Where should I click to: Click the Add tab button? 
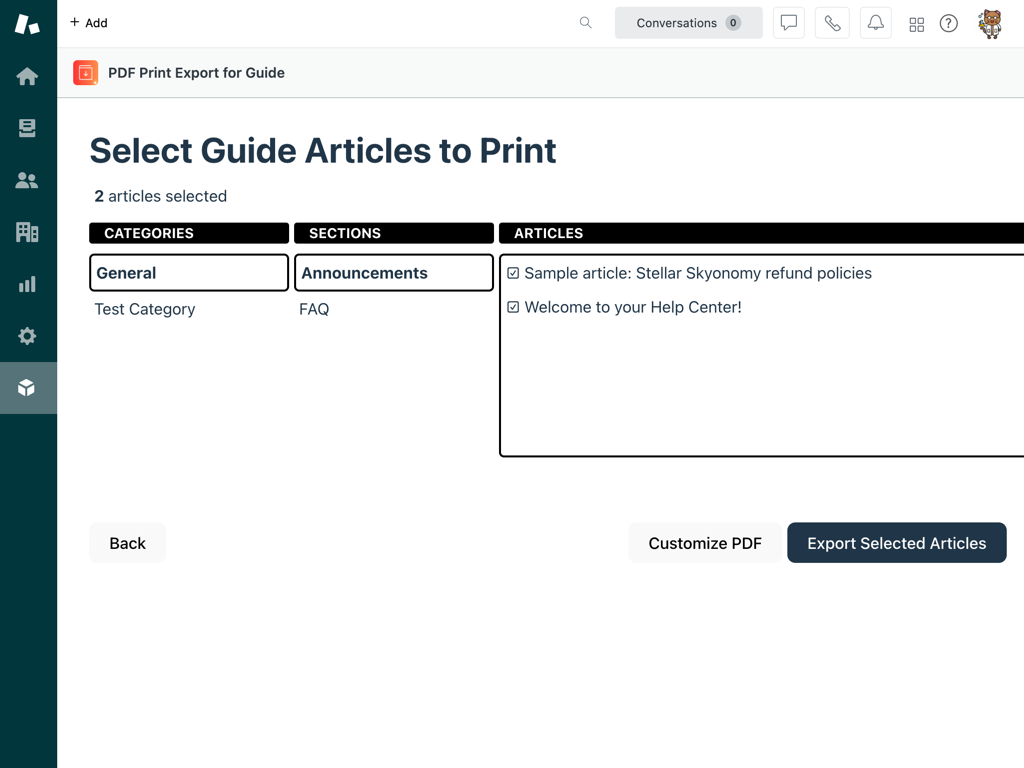pos(89,23)
